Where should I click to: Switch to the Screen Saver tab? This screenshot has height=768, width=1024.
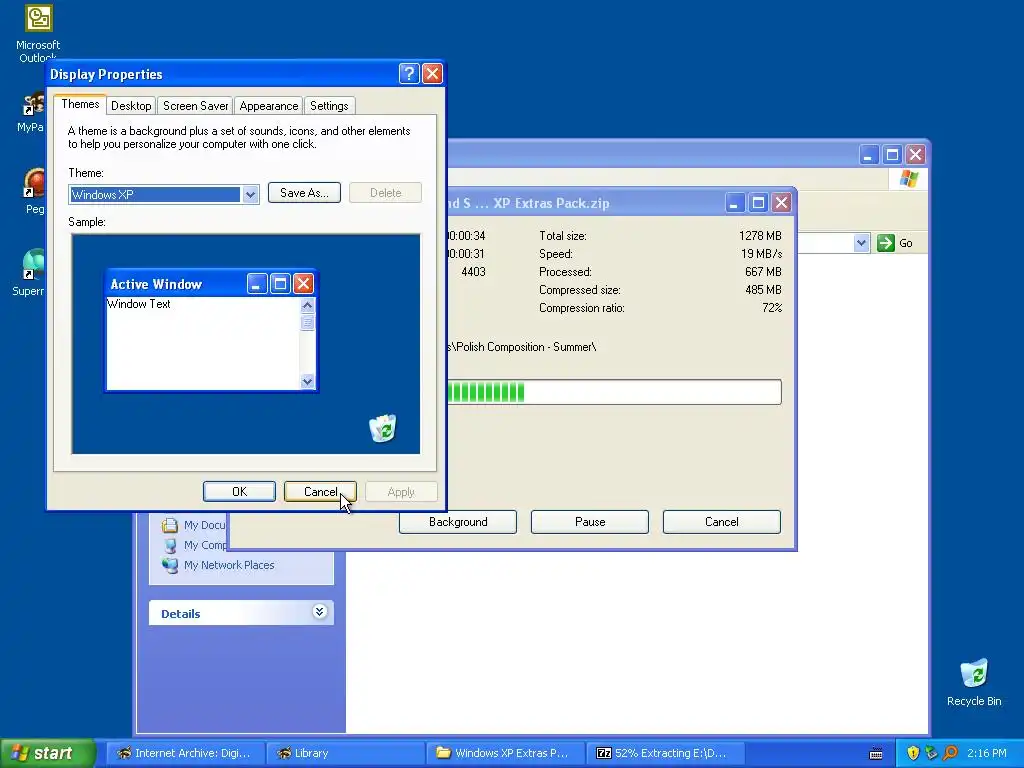(x=195, y=106)
